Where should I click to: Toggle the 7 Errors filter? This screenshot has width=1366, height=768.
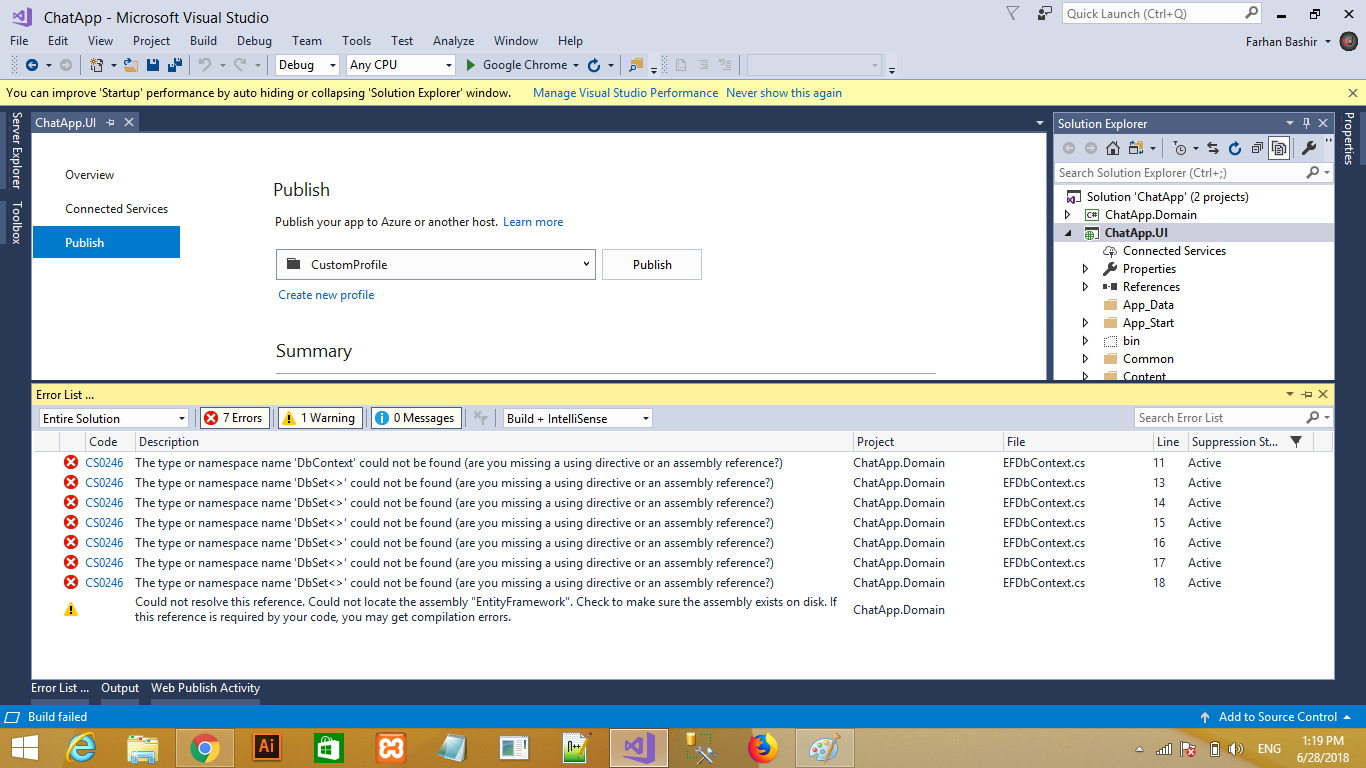tap(235, 418)
